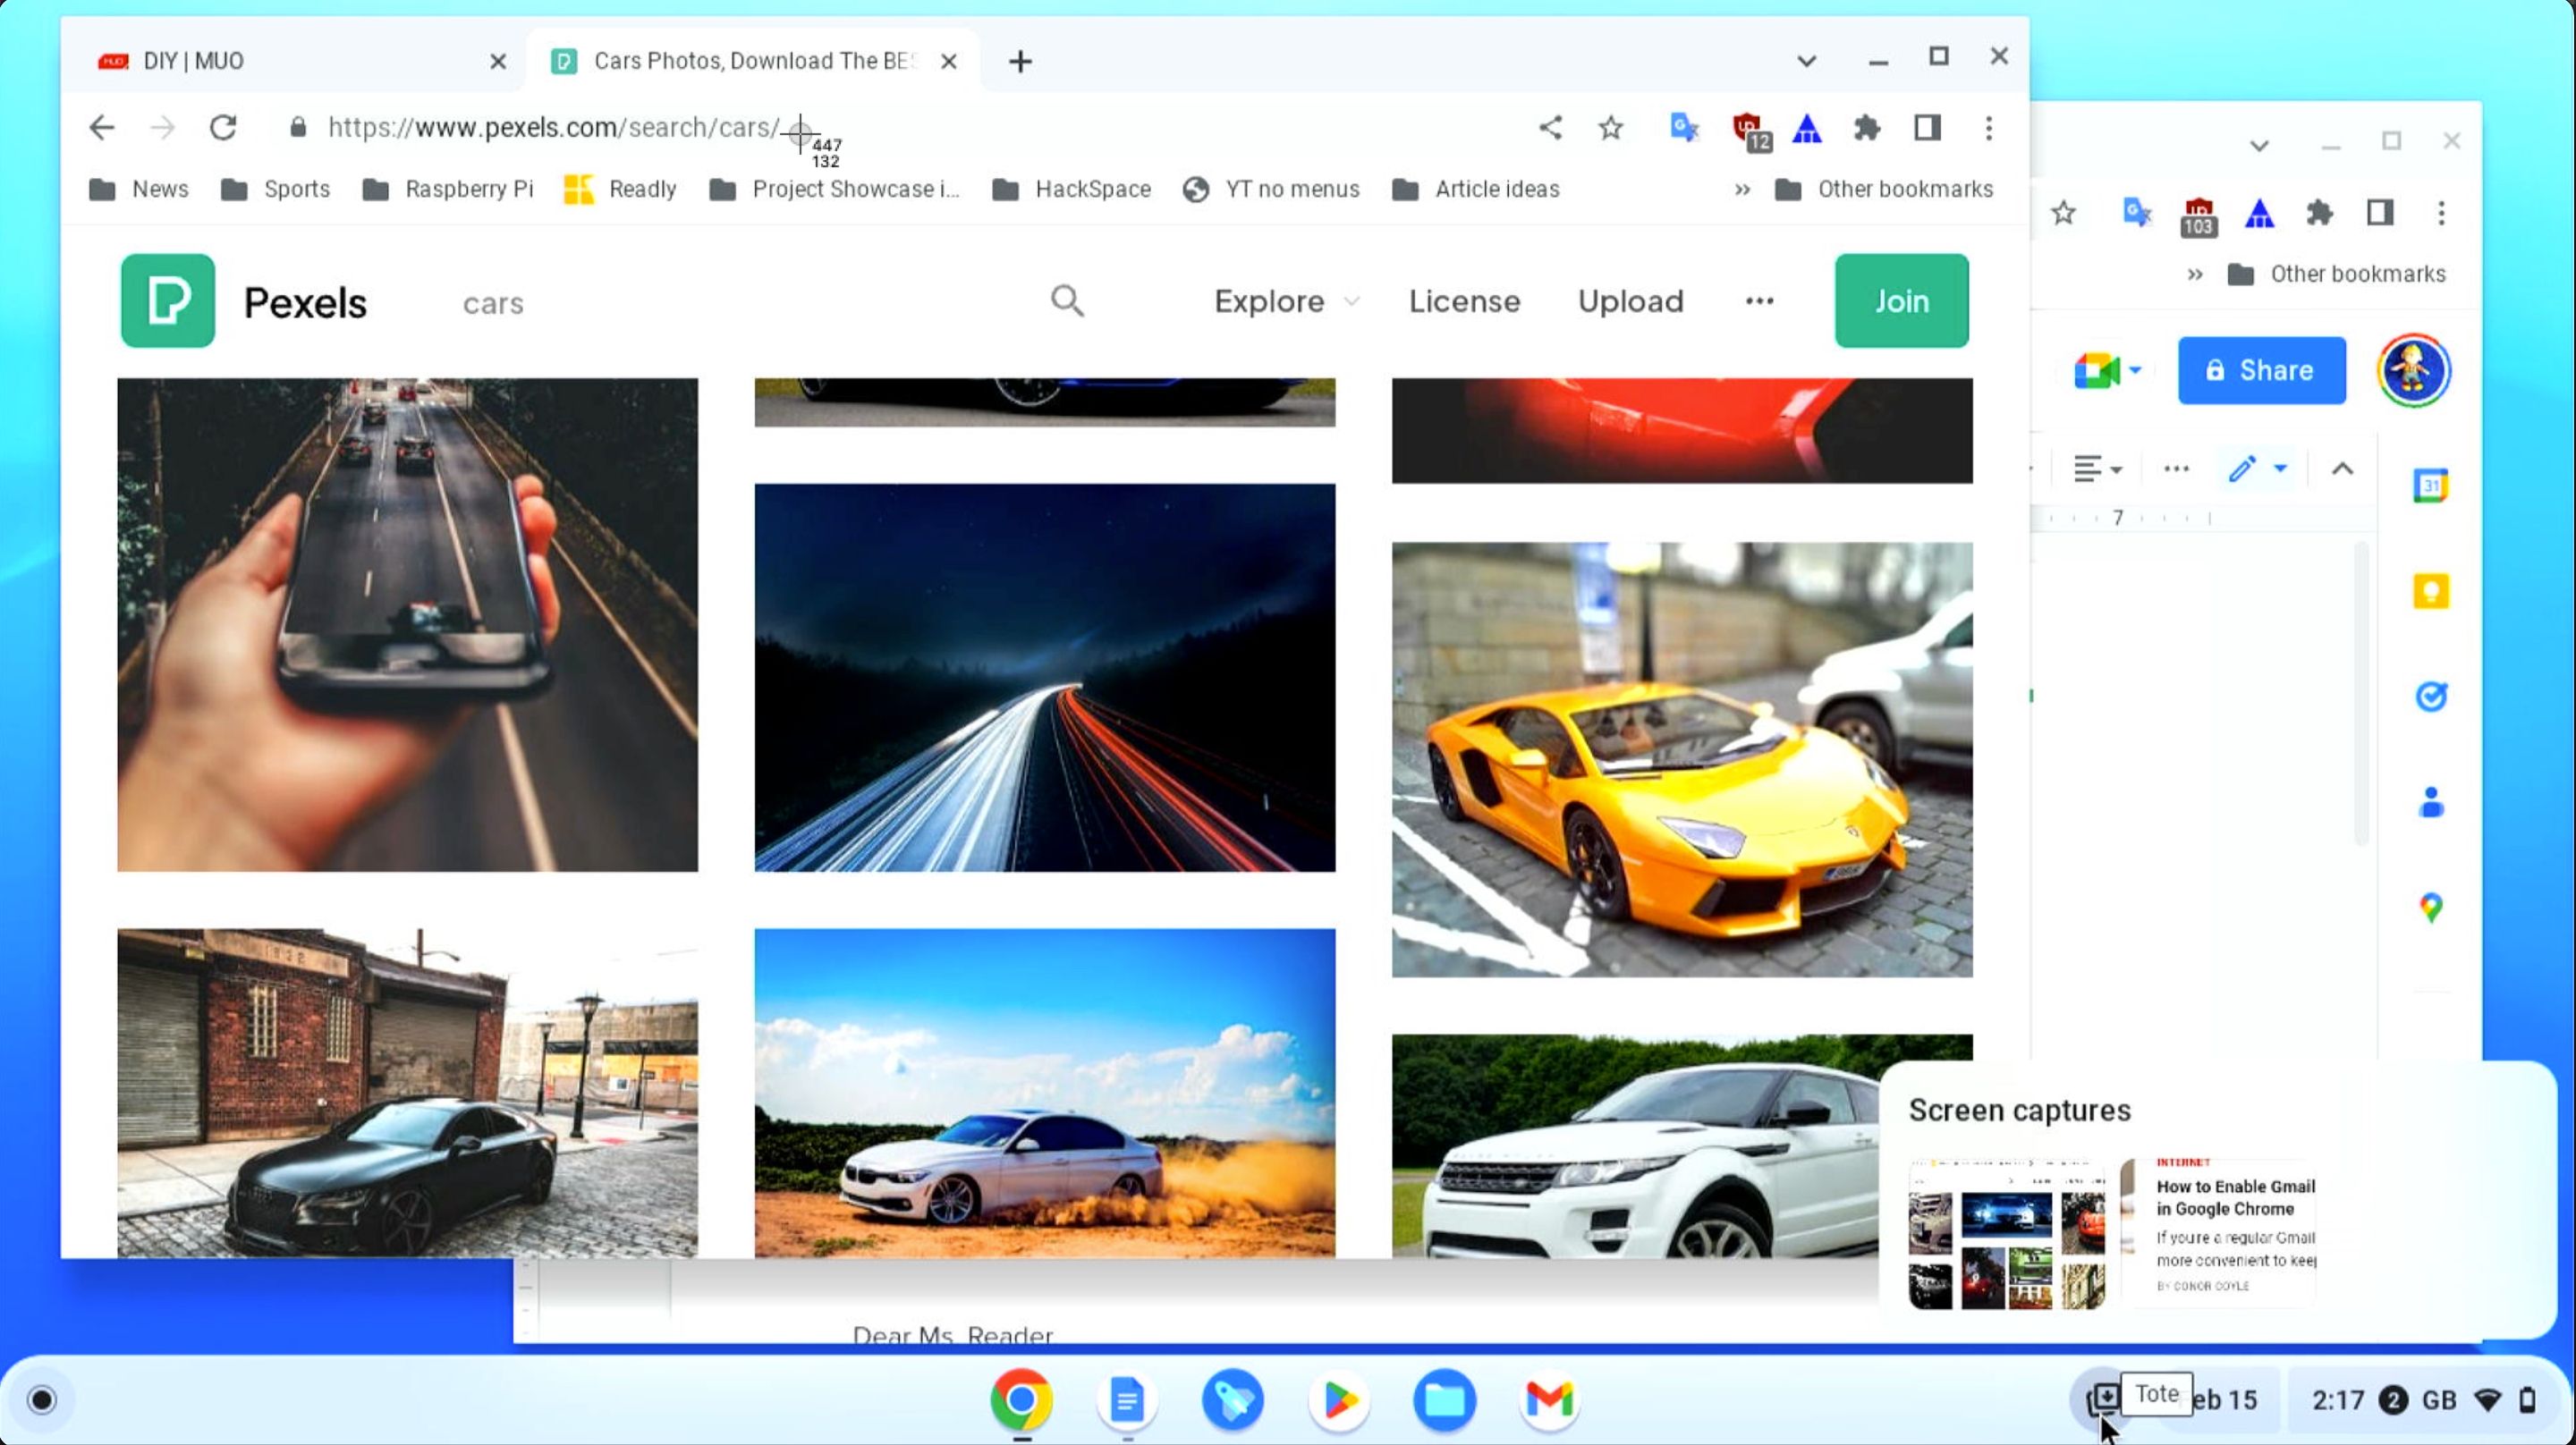
Task: Click the Google Translate toolbar icon
Action: [x=1684, y=129]
